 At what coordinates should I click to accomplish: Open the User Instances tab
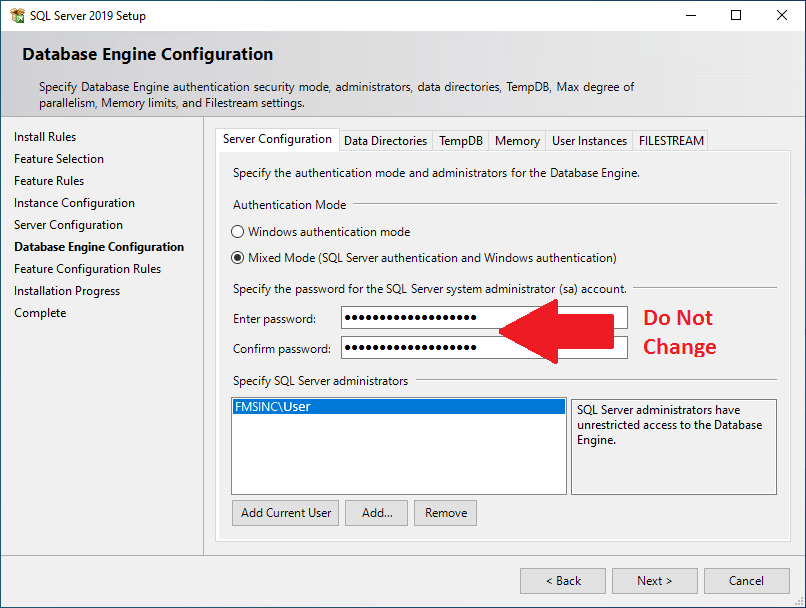coord(589,140)
